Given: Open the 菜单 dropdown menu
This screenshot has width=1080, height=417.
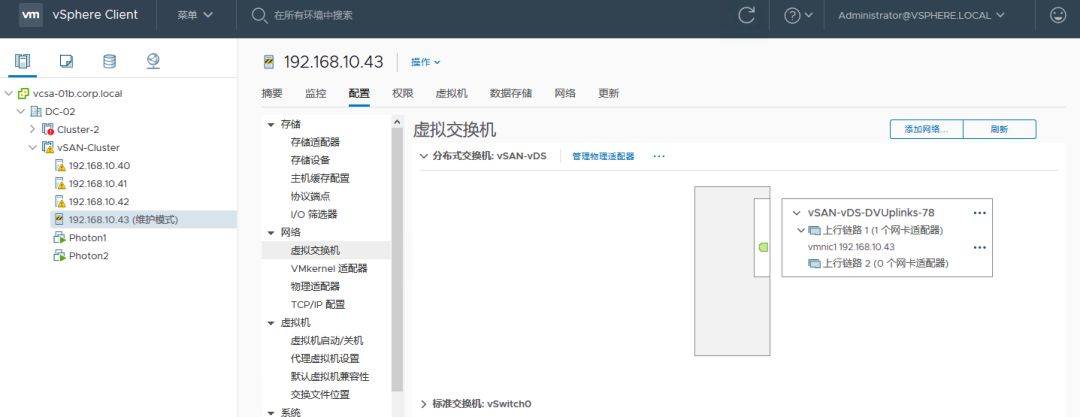Looking at the screenshot, I should [195, 15].
